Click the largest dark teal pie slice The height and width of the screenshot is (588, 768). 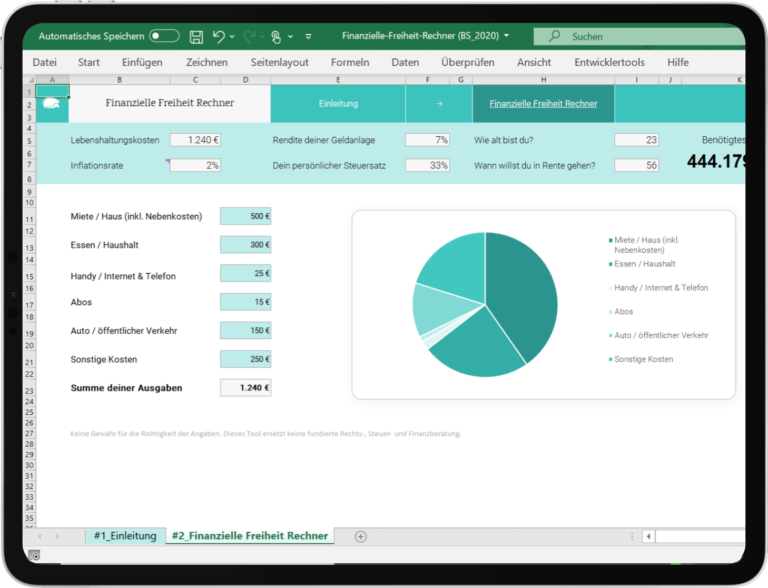point(524,294)
